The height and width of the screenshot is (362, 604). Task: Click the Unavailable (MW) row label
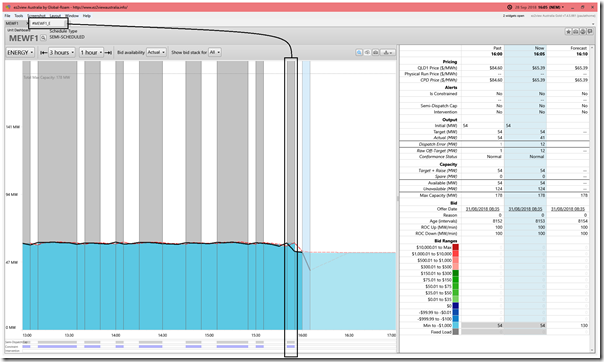pyautogui.click(x=440, y=189)
